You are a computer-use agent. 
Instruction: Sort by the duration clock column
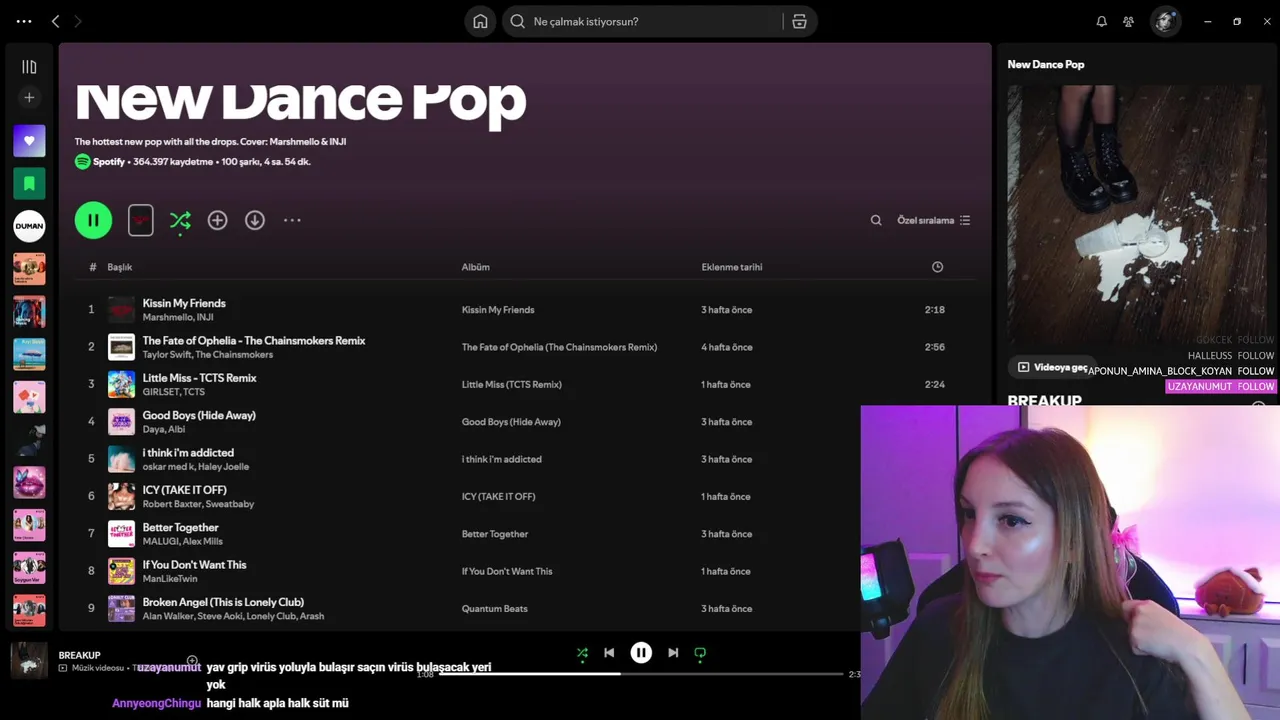(937, 267)
